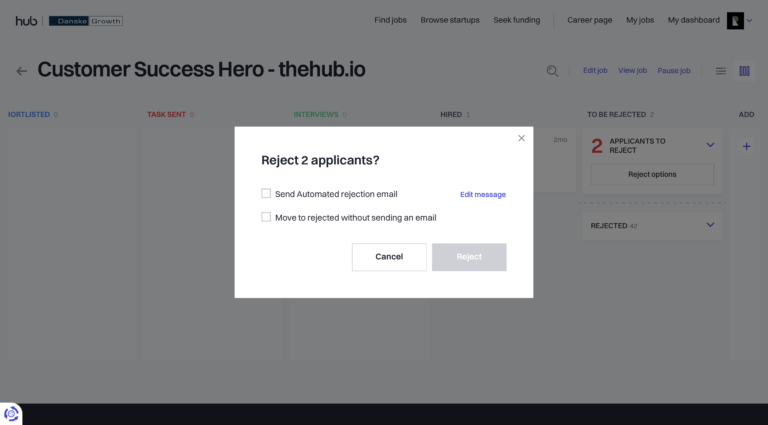The width and height of the screenshot is (768, 425).
Task: Click the plus icon to add a column
Action: [x=746, y=146]
